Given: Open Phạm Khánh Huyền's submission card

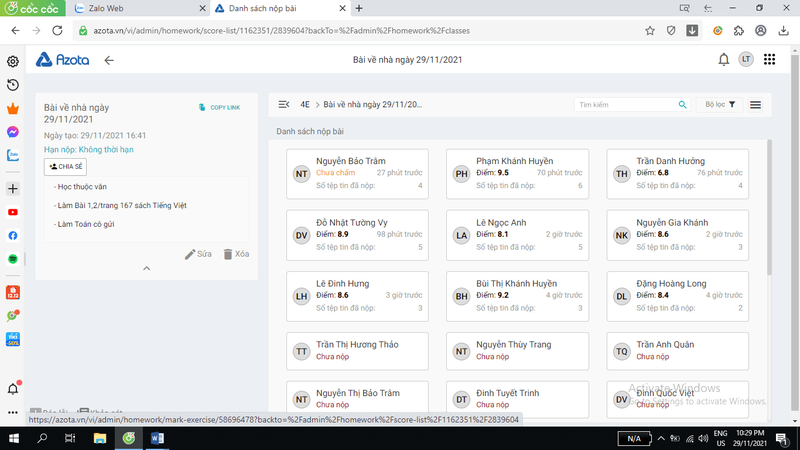Looking at the screenshot, I should (x=517, y=174).
